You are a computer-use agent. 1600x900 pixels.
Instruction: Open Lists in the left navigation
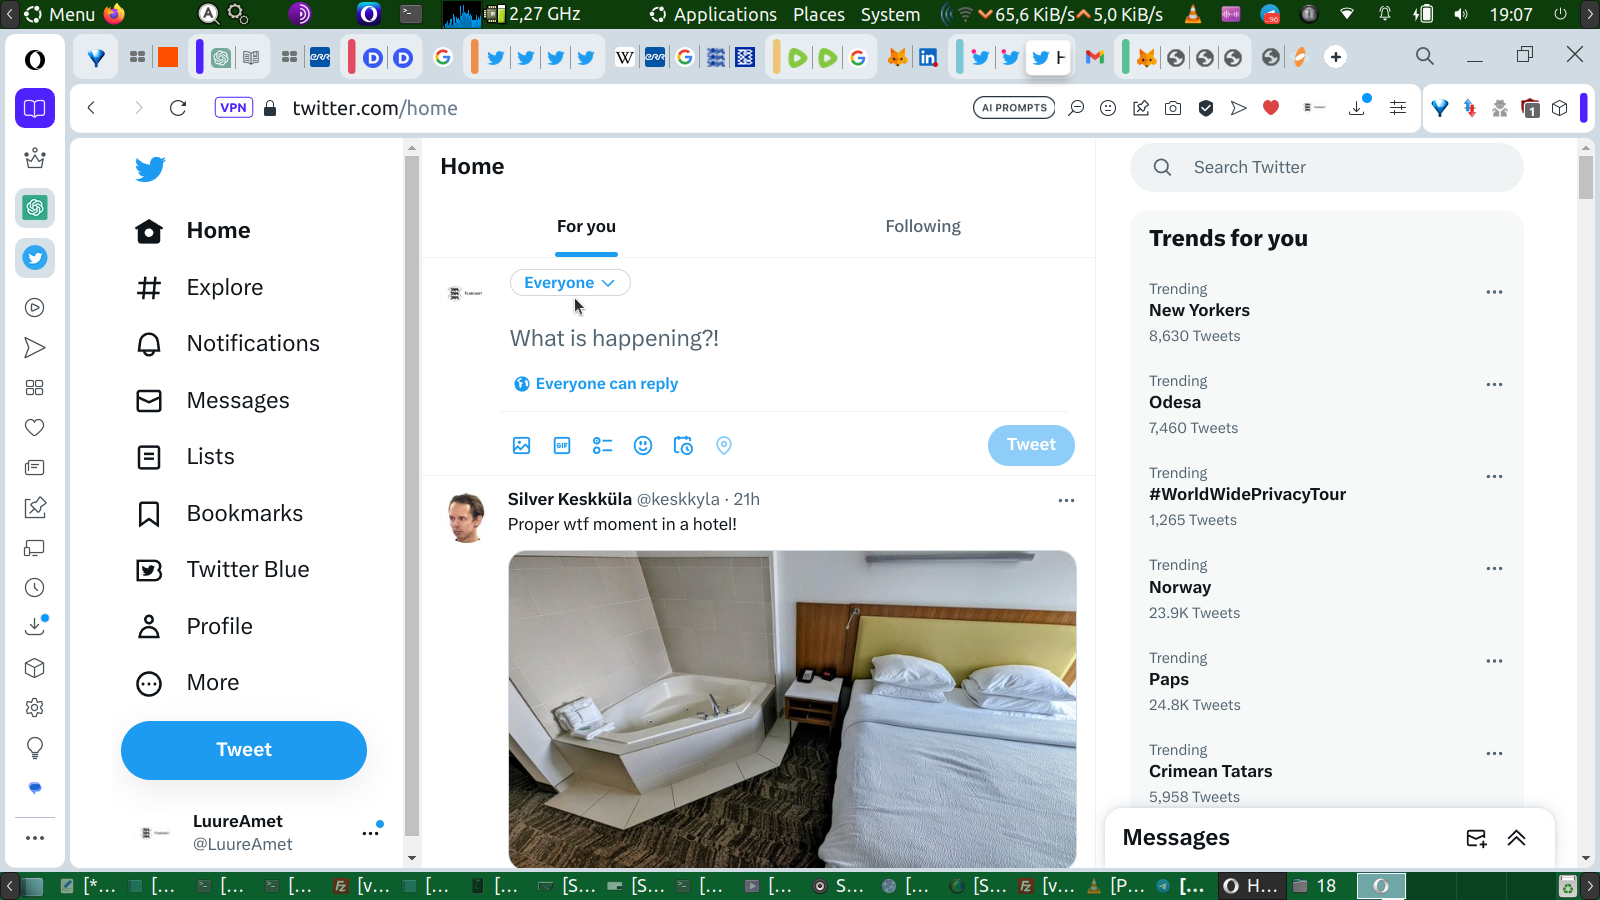[185, 457]
